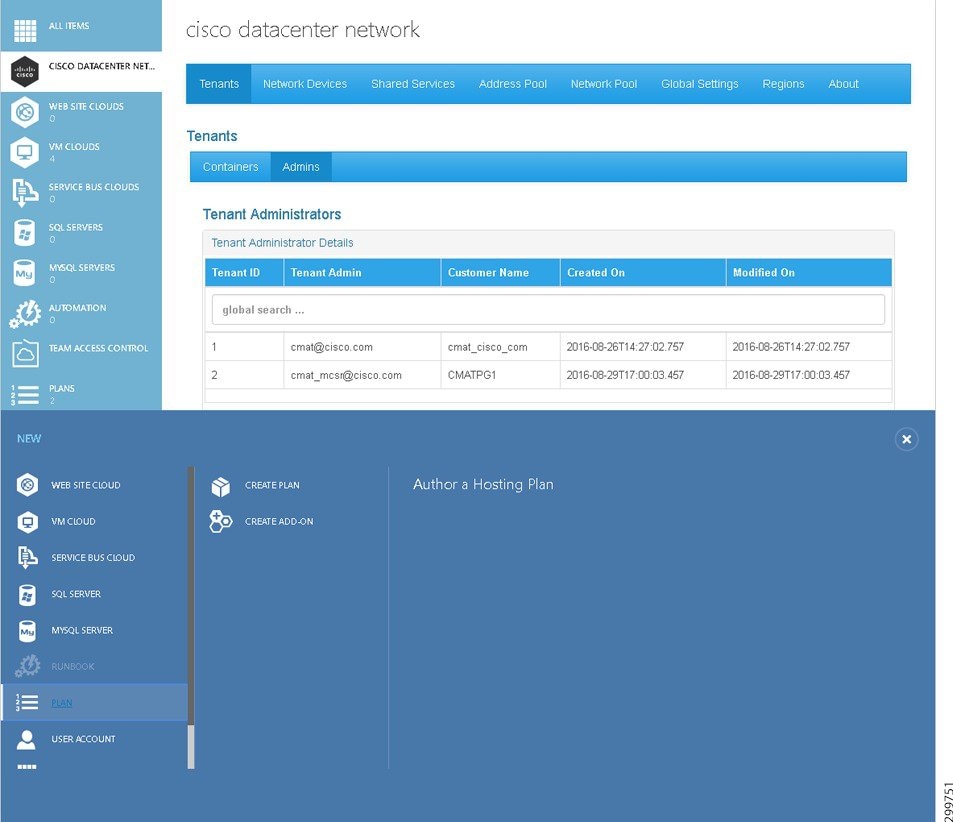Switch to the Containers sub-tab
This screenshot has height=822, width=953.
point(230,167)
